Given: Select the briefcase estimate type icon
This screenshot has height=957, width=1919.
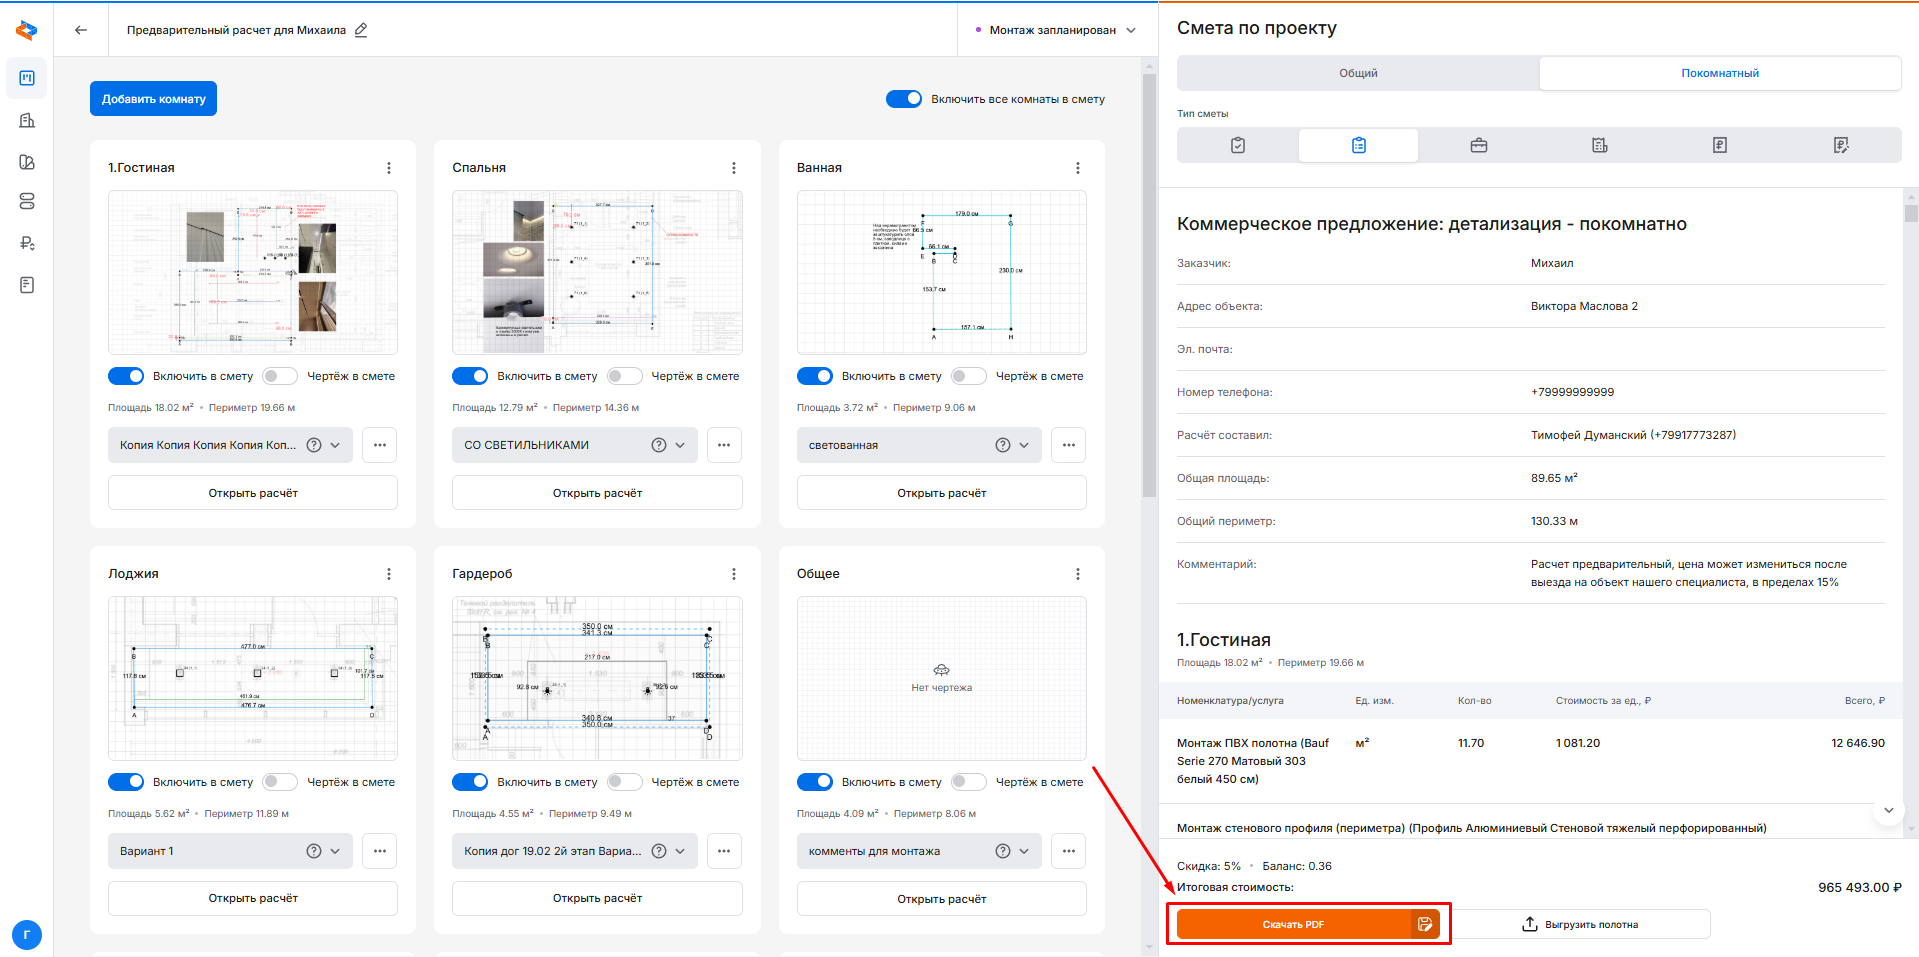Looking at the screenshot, I should [x=1478, y=145].
